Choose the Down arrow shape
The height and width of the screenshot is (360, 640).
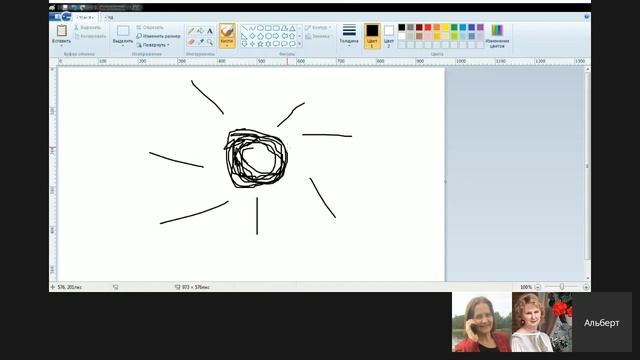(244, 44)
